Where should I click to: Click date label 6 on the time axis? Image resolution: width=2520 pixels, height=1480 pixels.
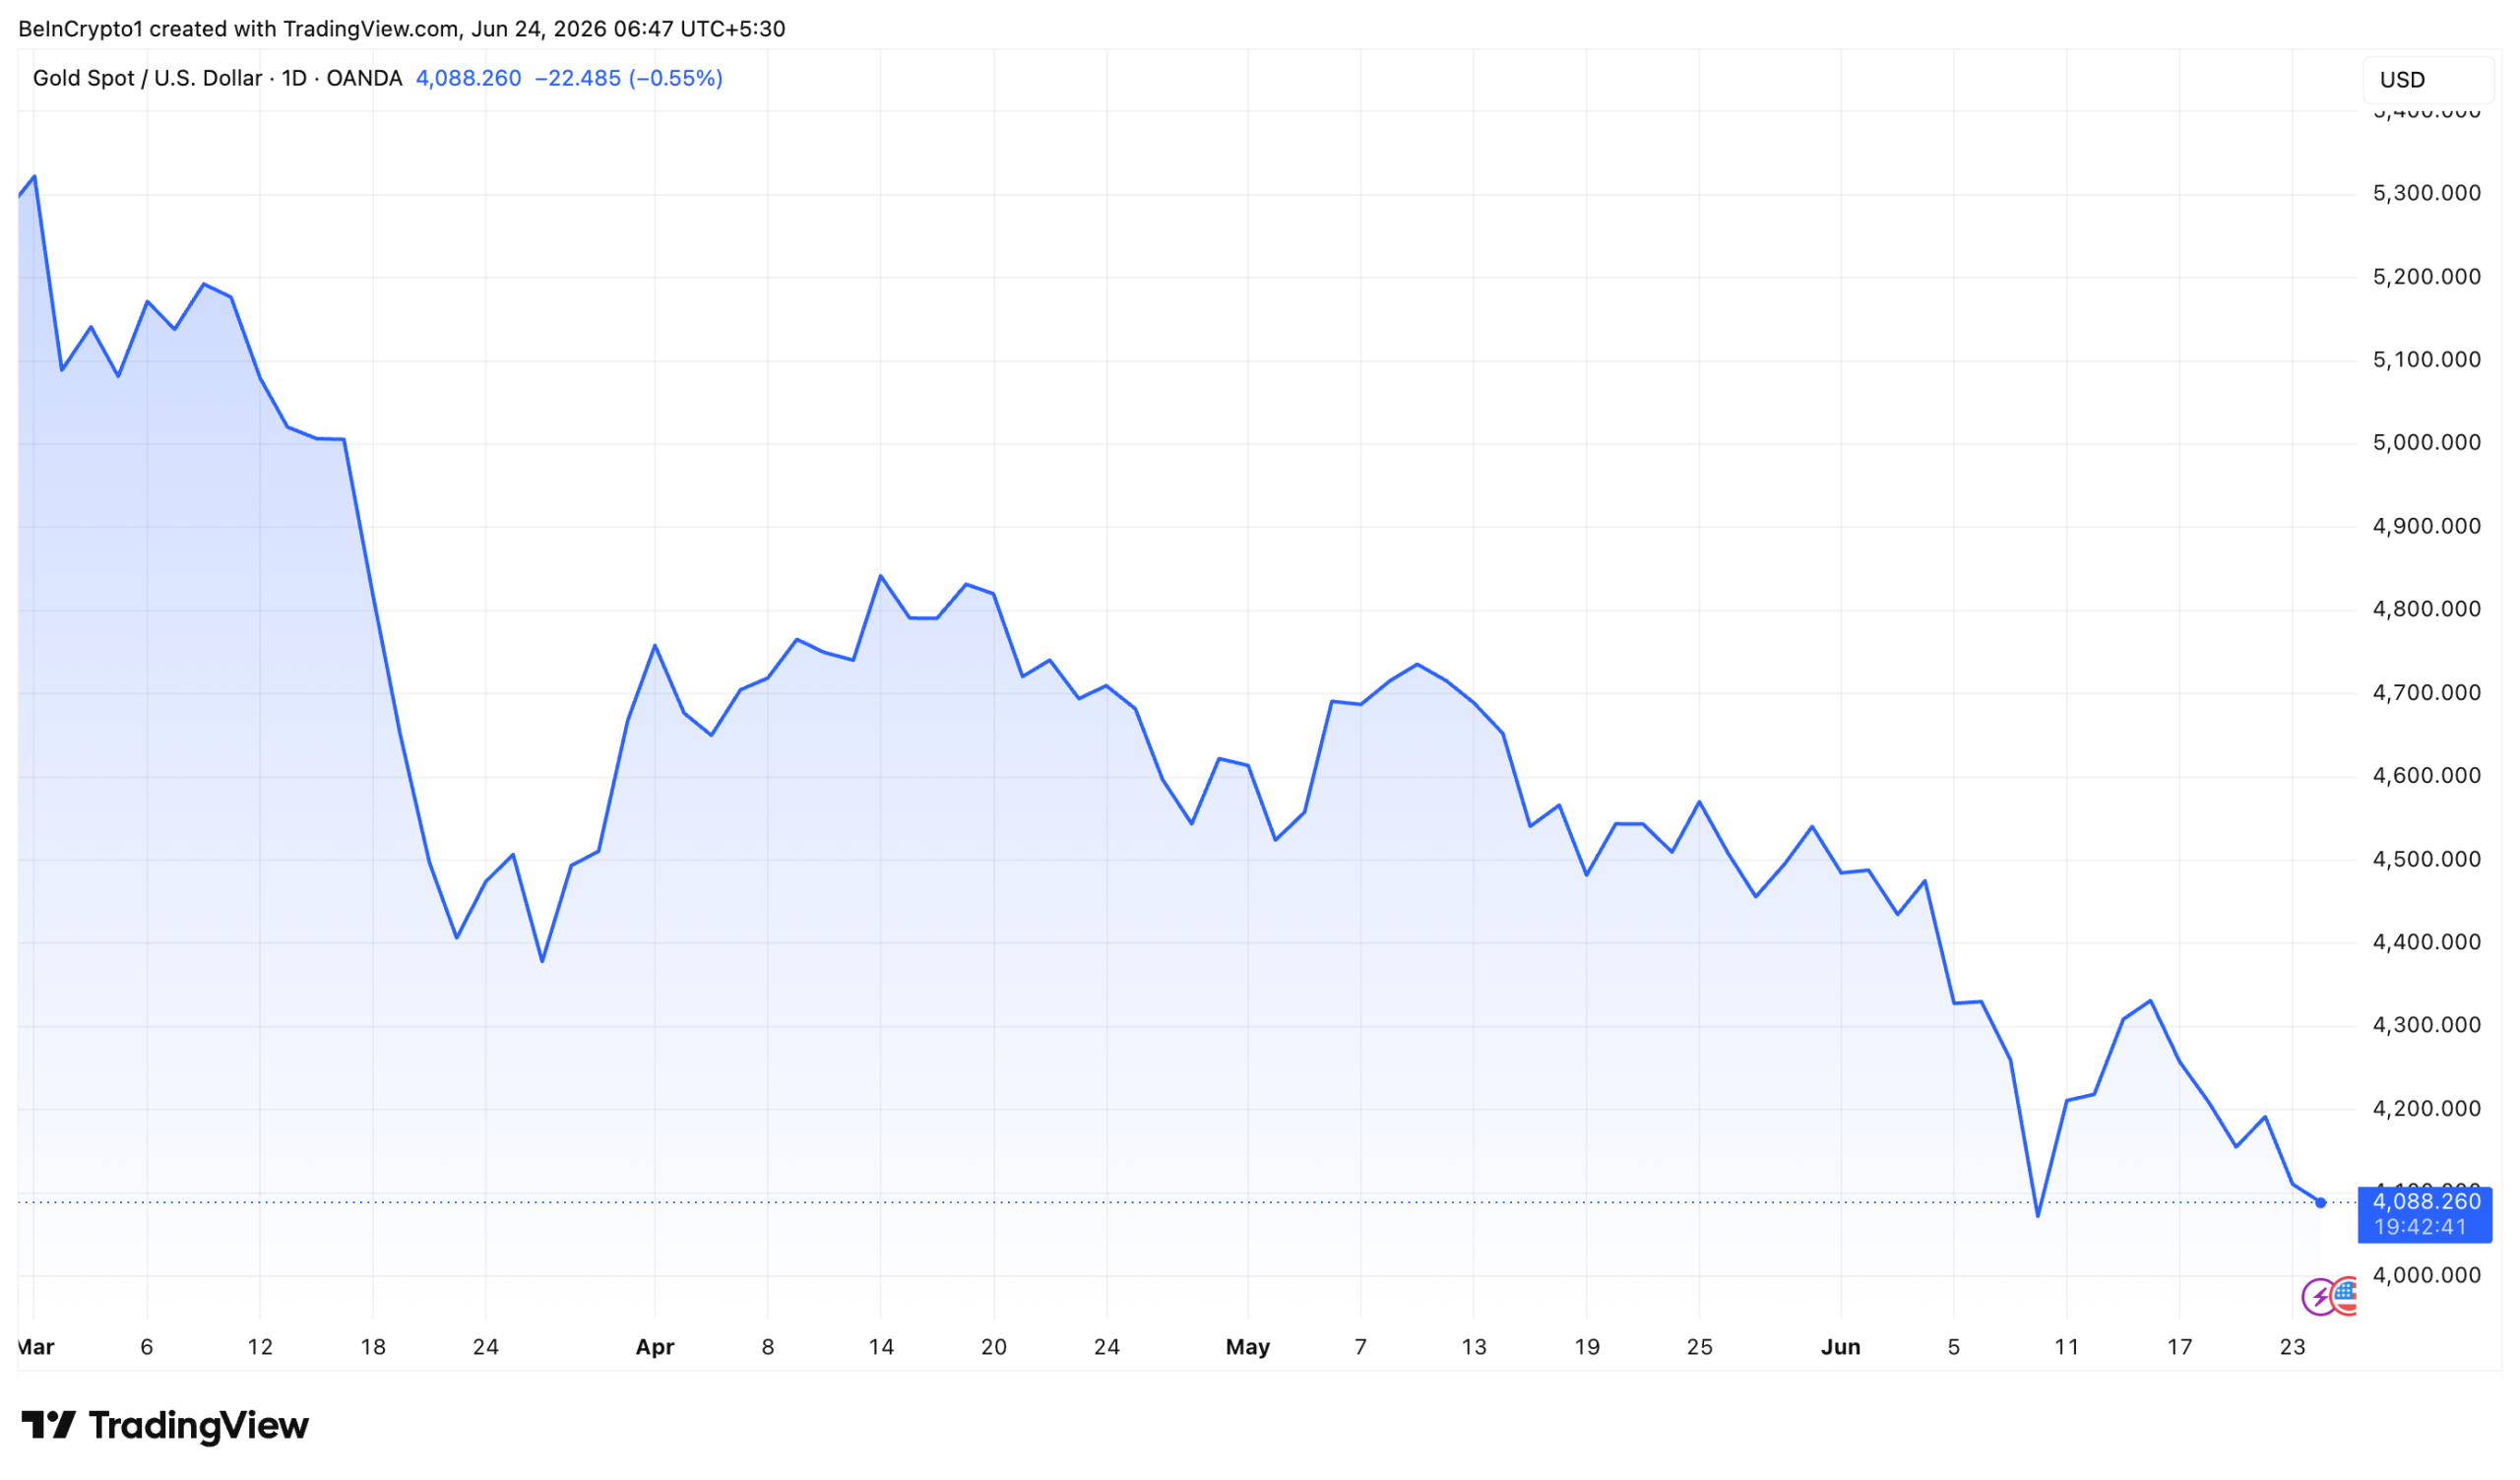pos(147,1348)
